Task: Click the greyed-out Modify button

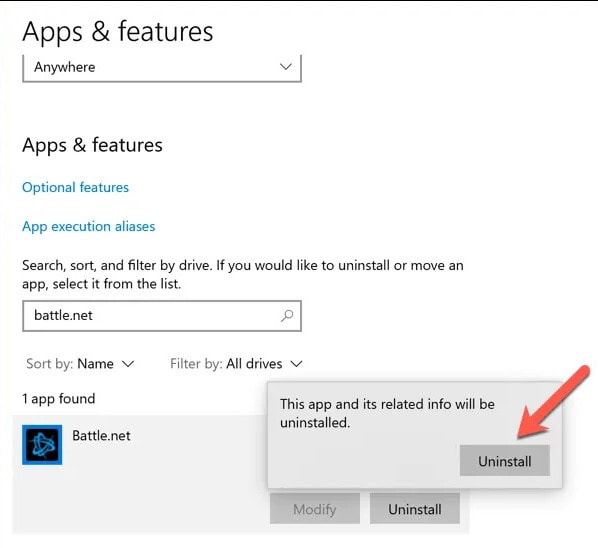Action: point(315,509)
